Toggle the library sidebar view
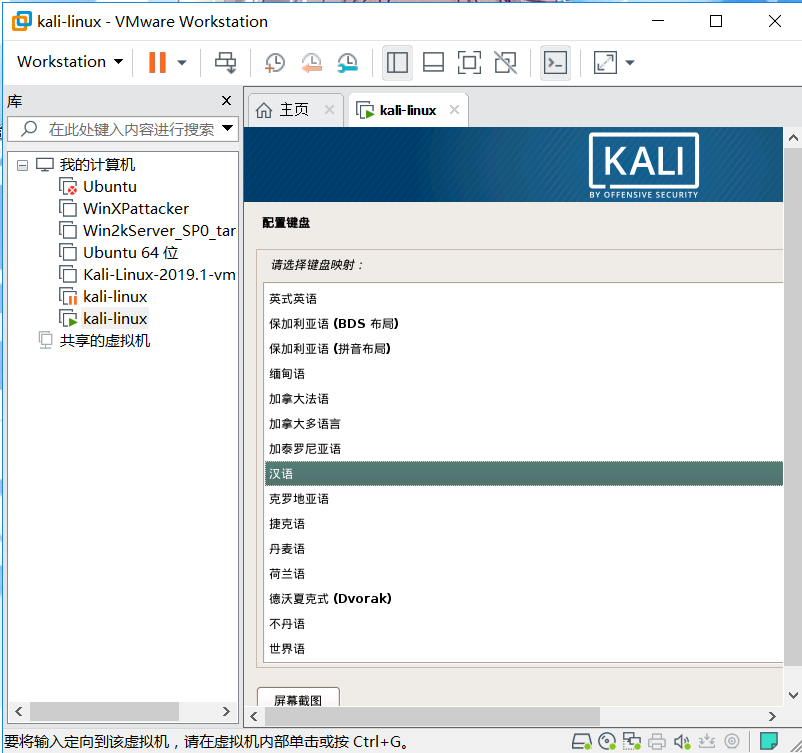Viewport: 802px width, 753px height. pyautogui.click(x=397, y=62)
